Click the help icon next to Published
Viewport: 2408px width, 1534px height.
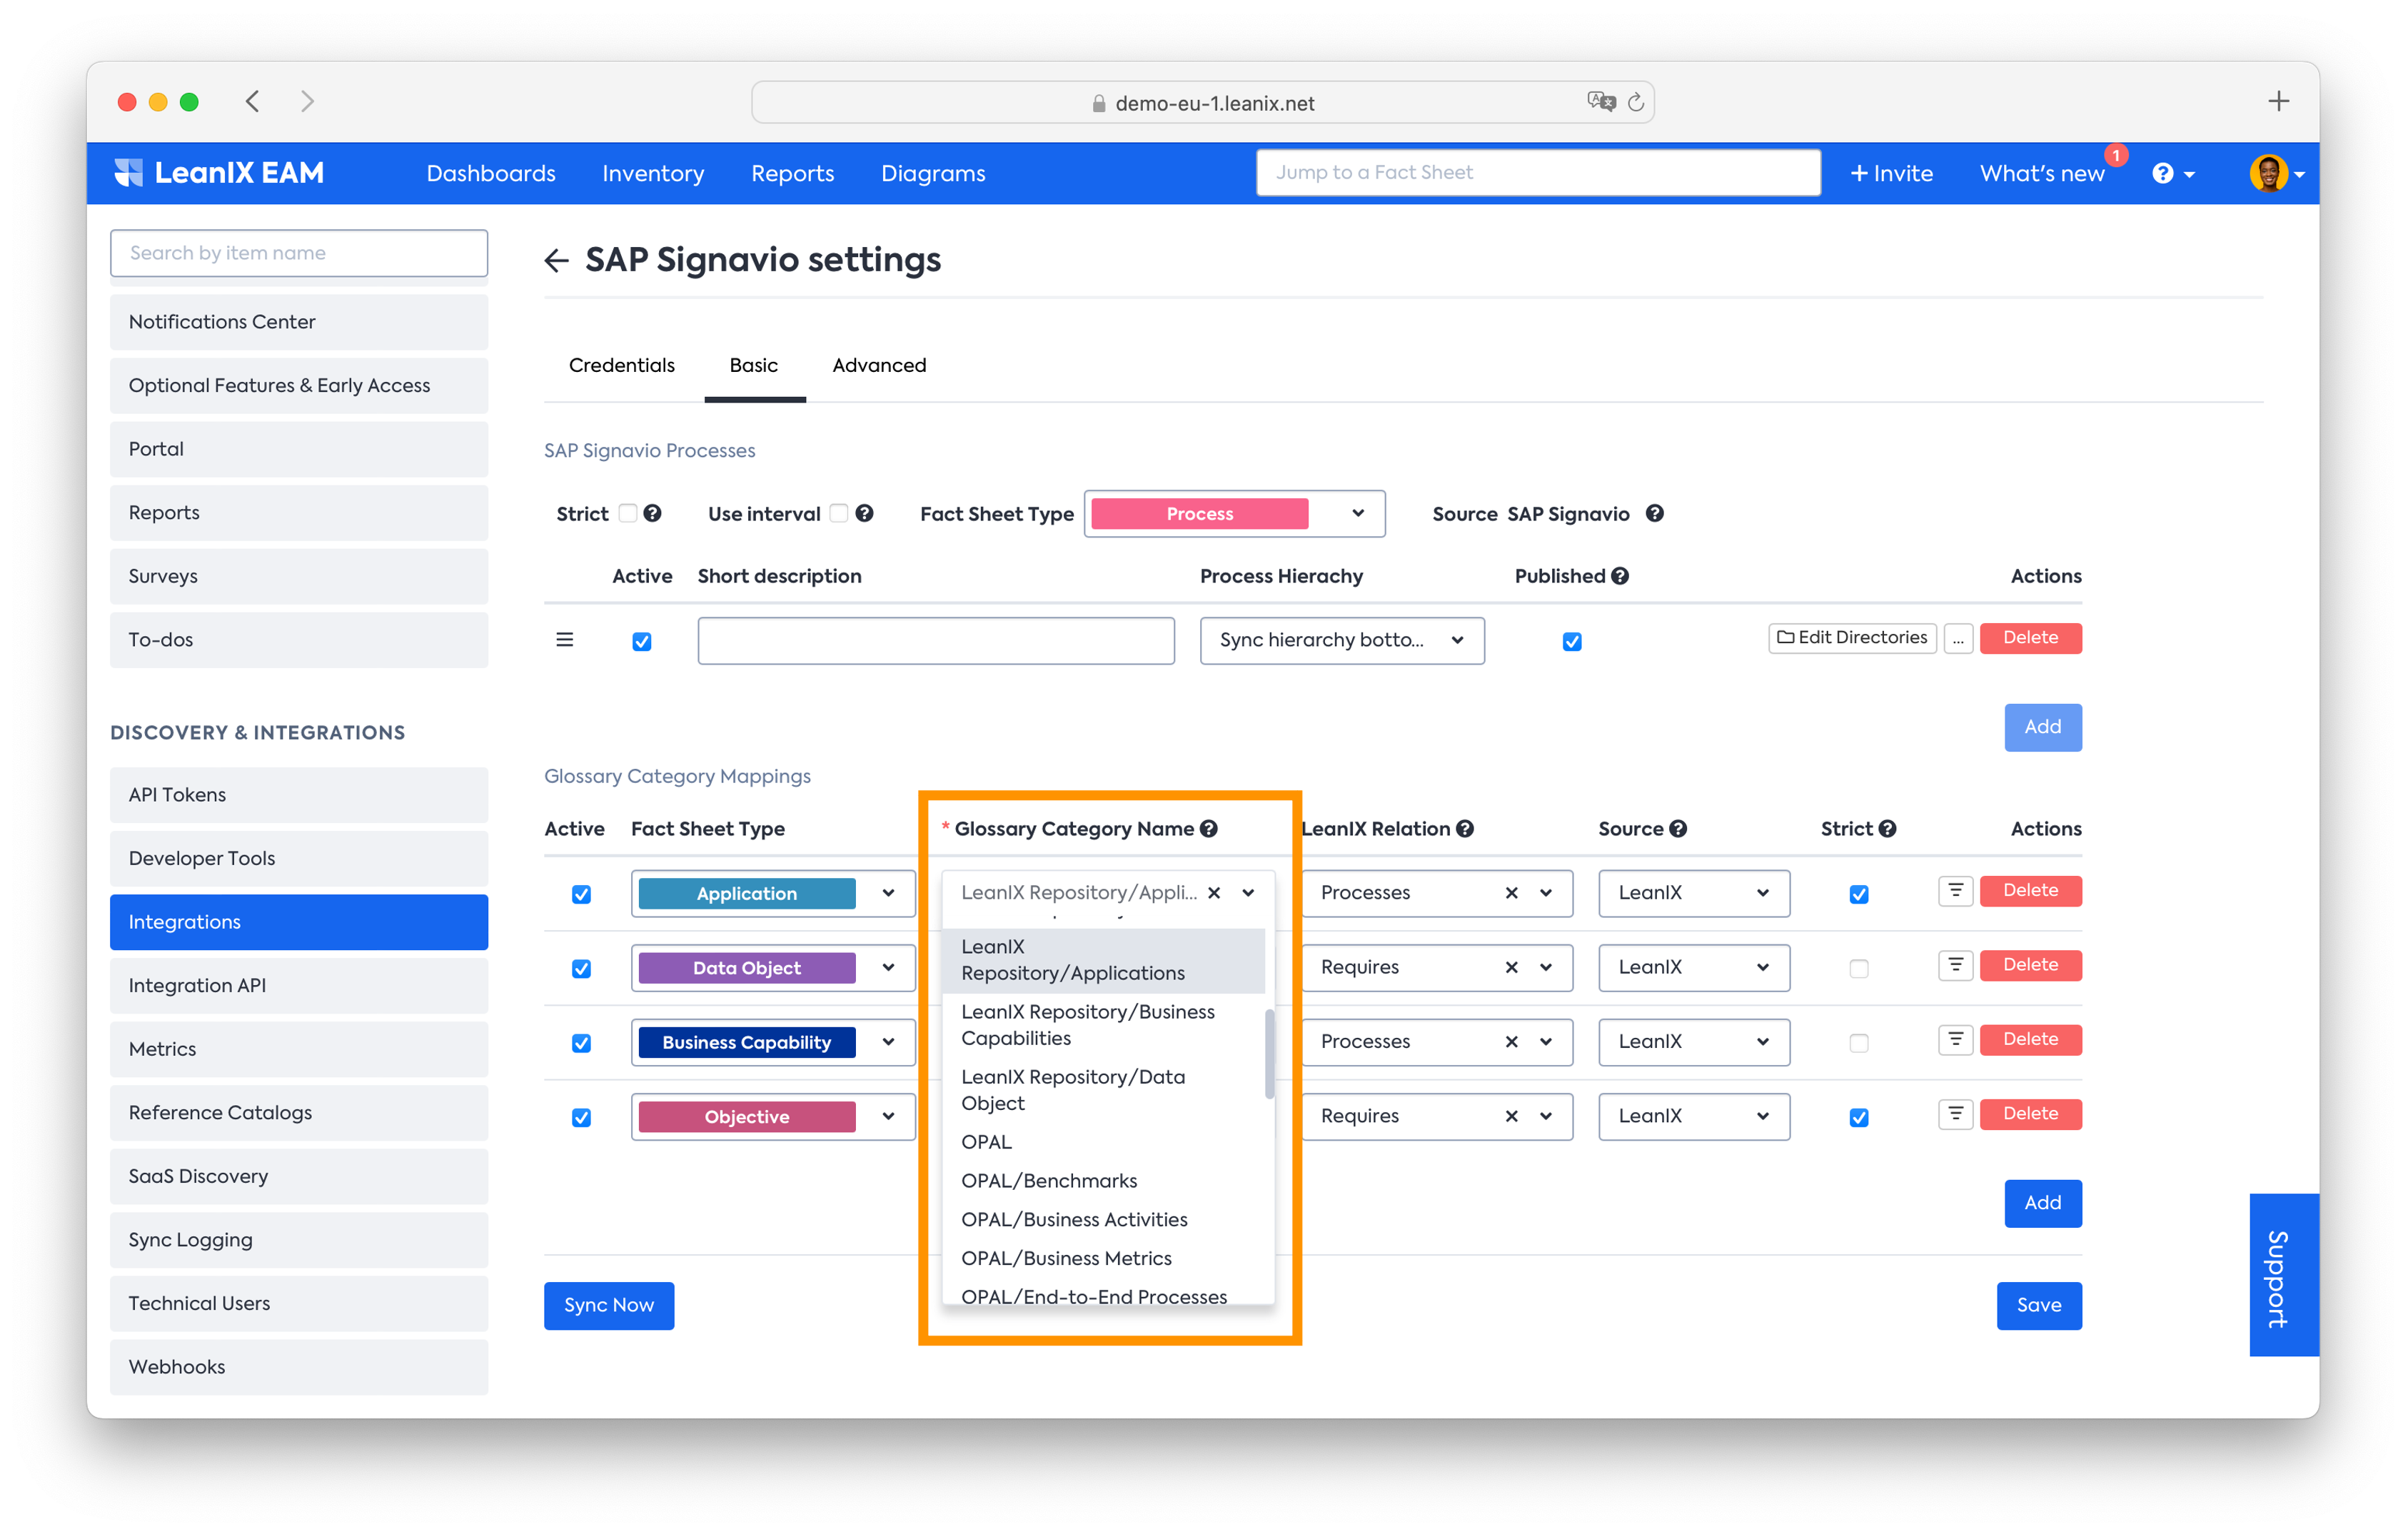(x=1620, y=575)
